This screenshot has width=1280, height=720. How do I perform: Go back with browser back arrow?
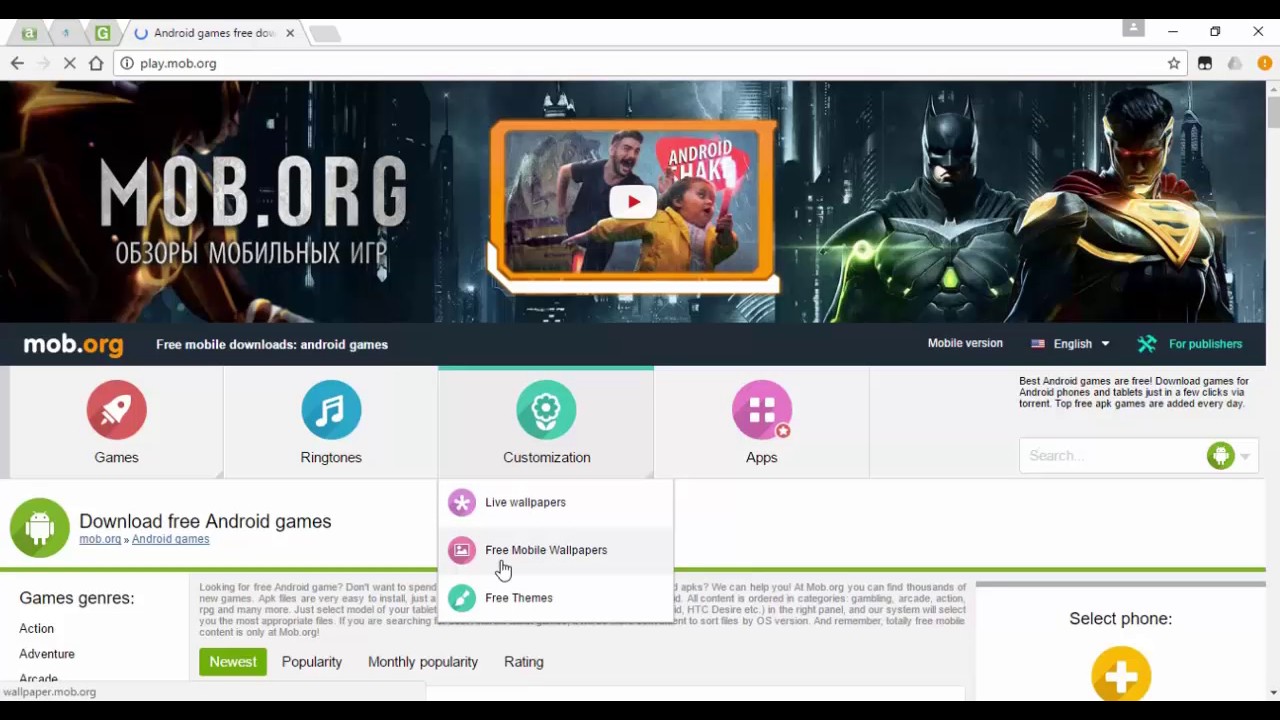pyautogui.click(x=17, y=63)
